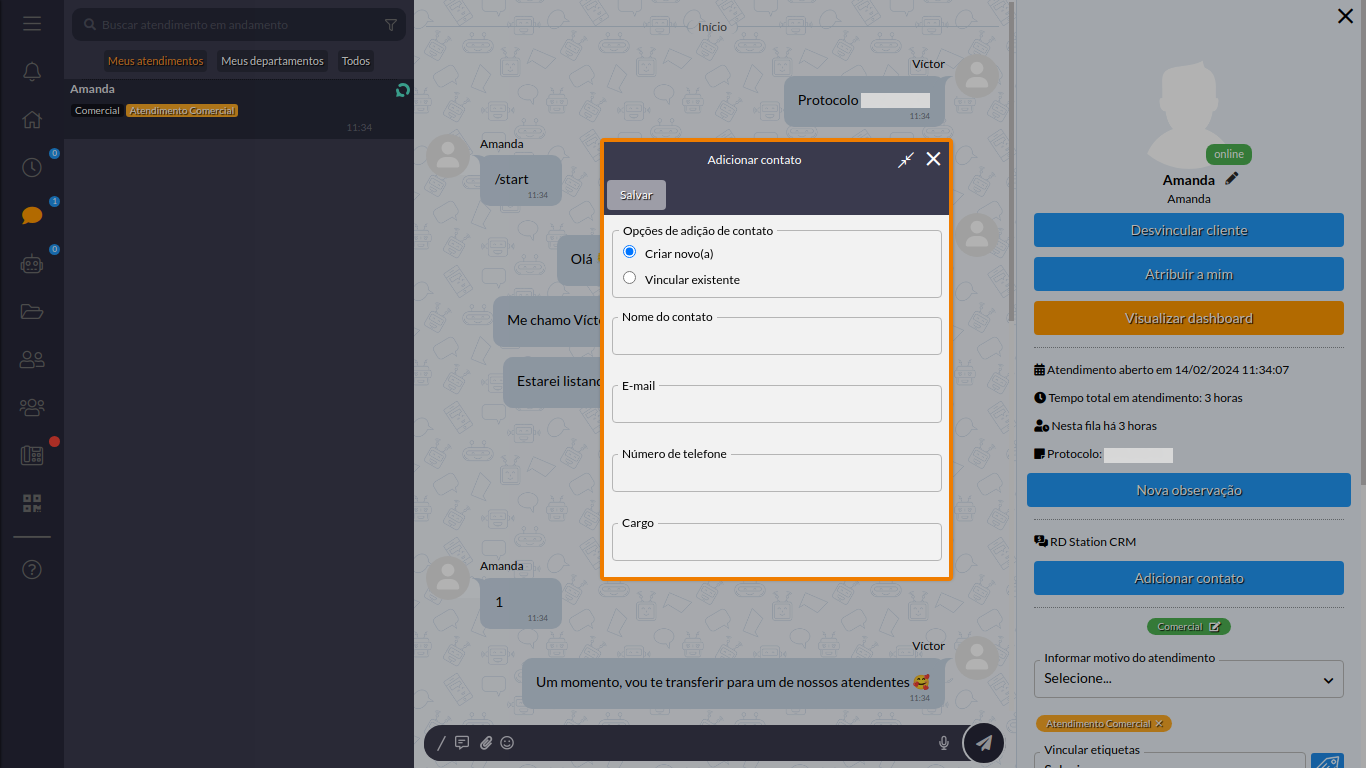Go to the home icon in sidebar
Image resolution: width=1366 pixels, height=768 pixels.
pos(32,120)
